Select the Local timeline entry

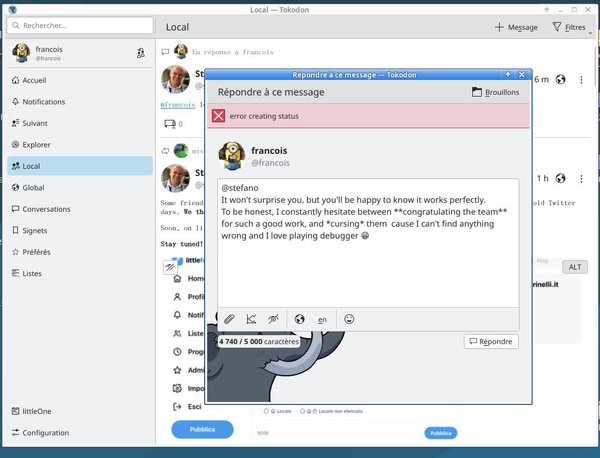80,166
